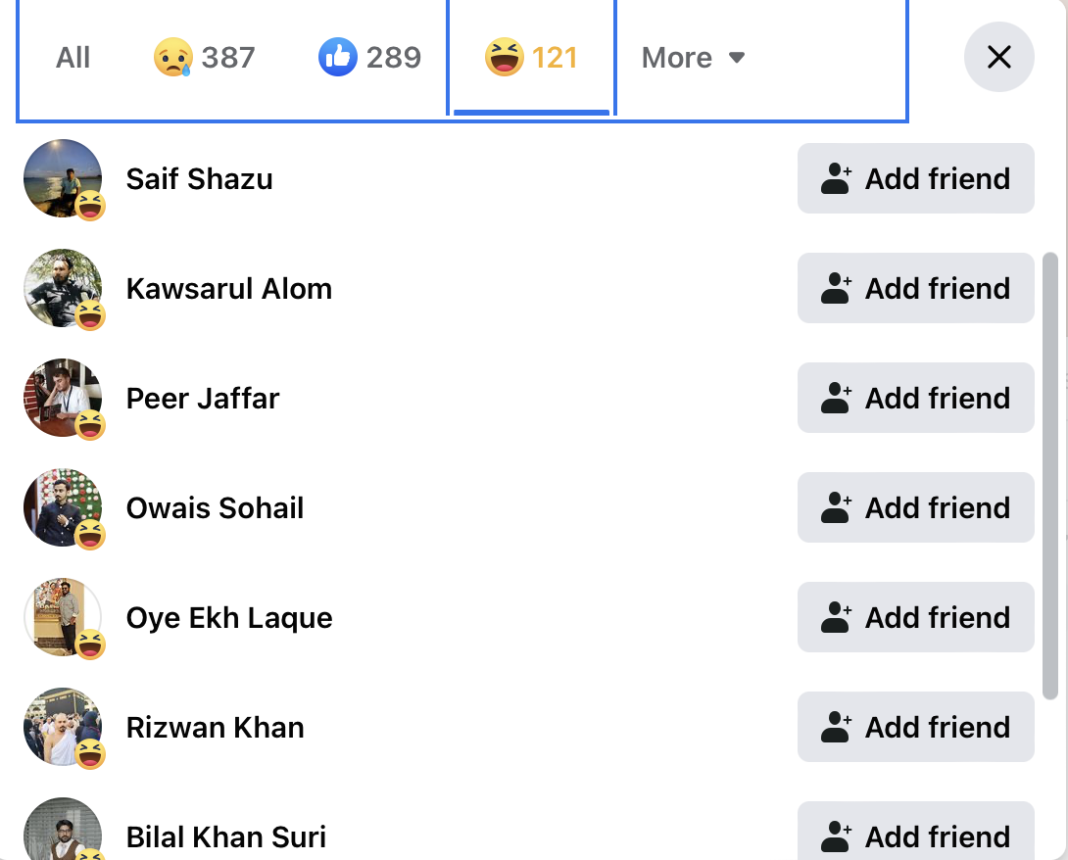Click Owais Sohail's profile avatar

(62, 507)
